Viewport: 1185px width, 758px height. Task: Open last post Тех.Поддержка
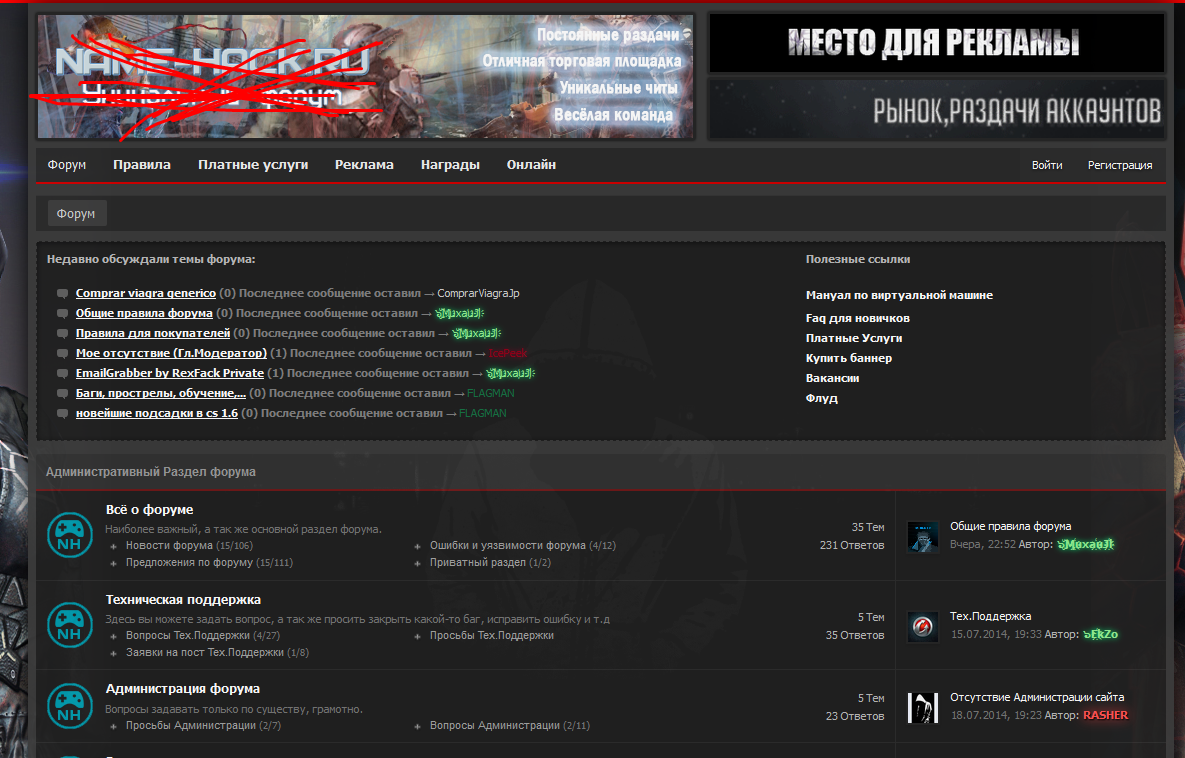tap(991, 617)
